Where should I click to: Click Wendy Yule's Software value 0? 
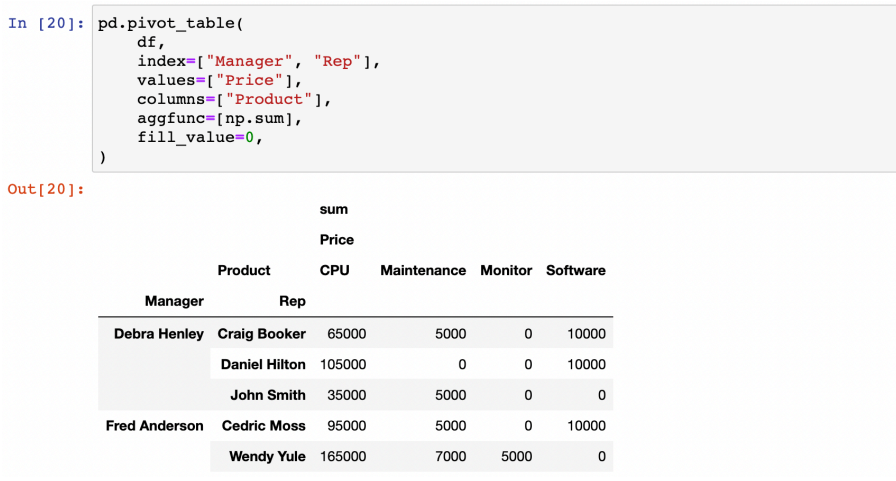pos(602,457)
